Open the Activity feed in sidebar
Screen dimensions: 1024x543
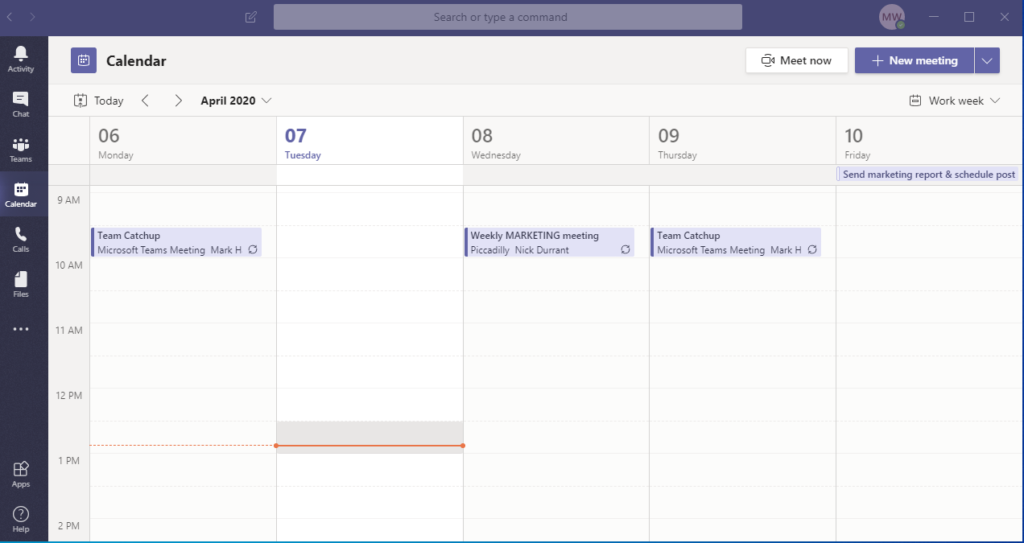(20, 59)
